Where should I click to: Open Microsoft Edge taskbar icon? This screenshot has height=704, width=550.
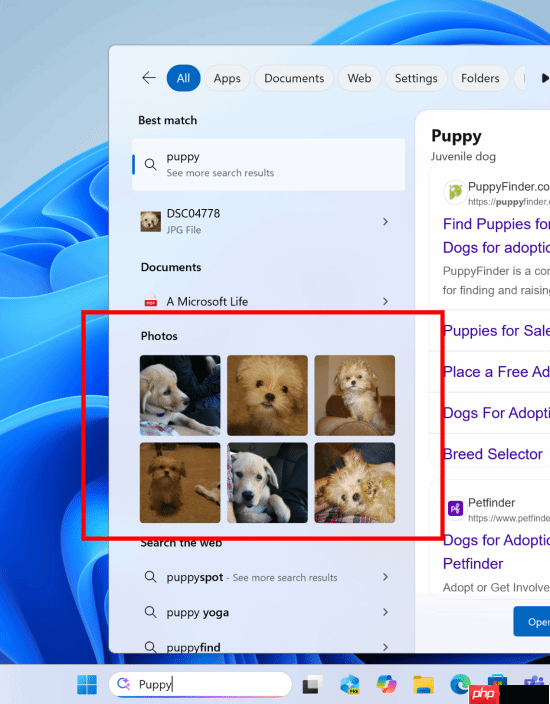pyautogui.click(x=460, y=683)
